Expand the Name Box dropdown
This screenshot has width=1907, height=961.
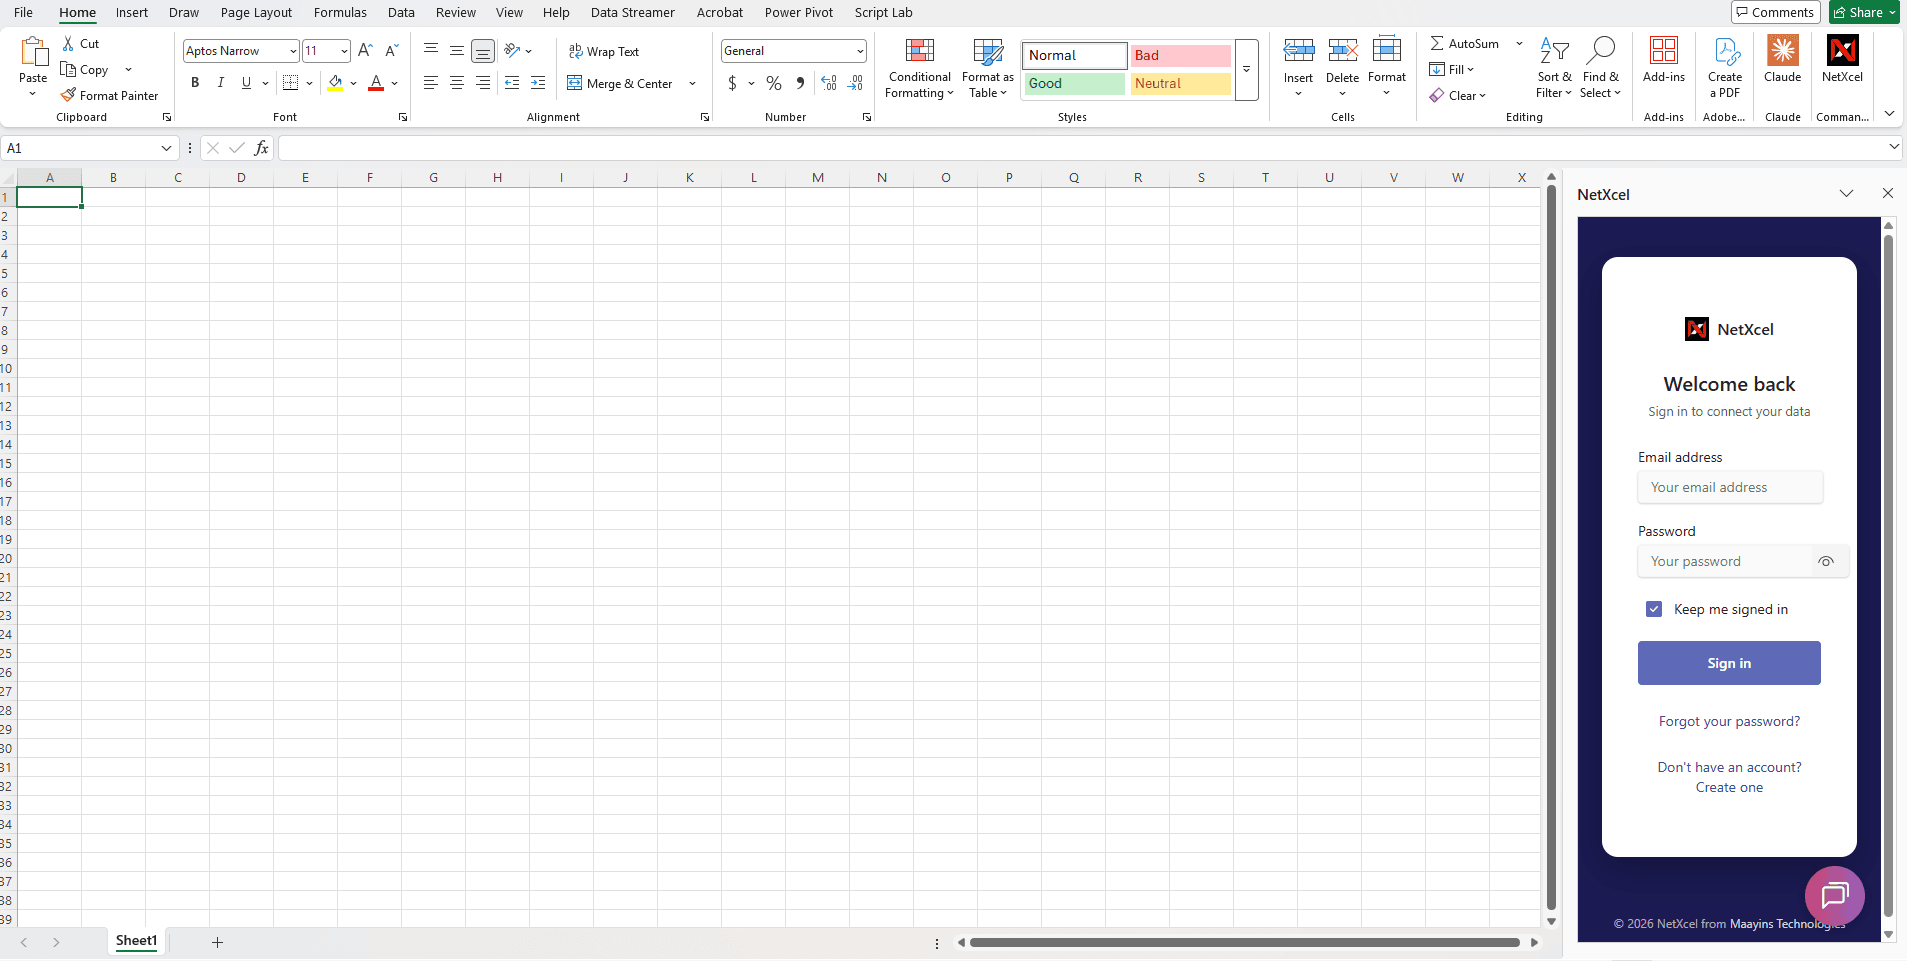pyautogui.click(x=166, y=148)
